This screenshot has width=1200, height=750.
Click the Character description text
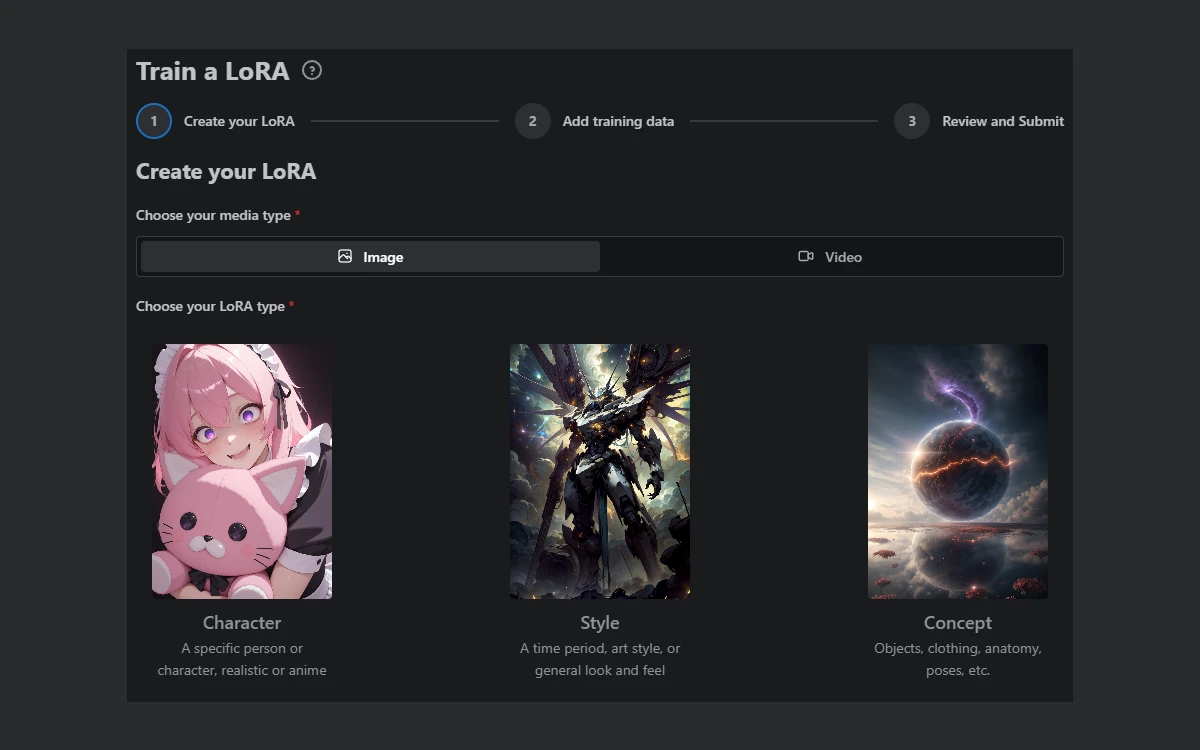coord(242,659)
